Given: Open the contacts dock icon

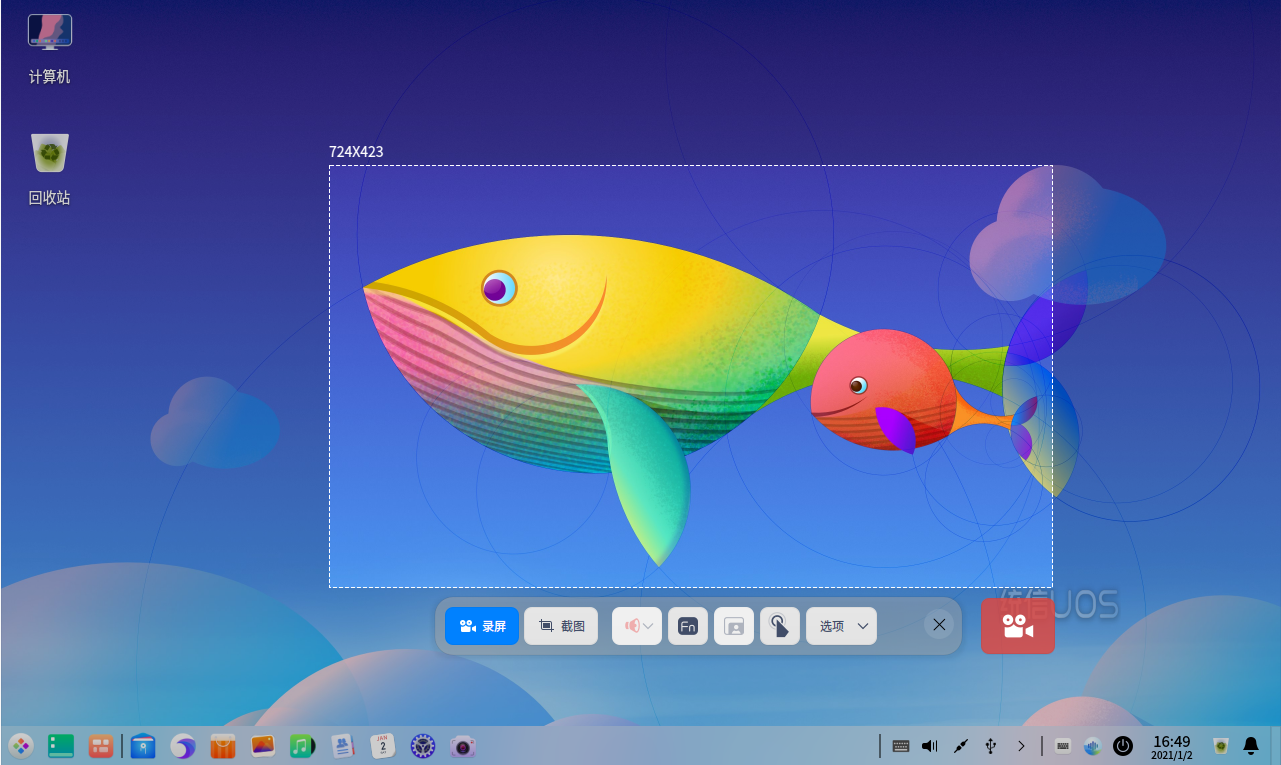Looking at the screenshot, I should pyautogui.click(x=343, y=745).
